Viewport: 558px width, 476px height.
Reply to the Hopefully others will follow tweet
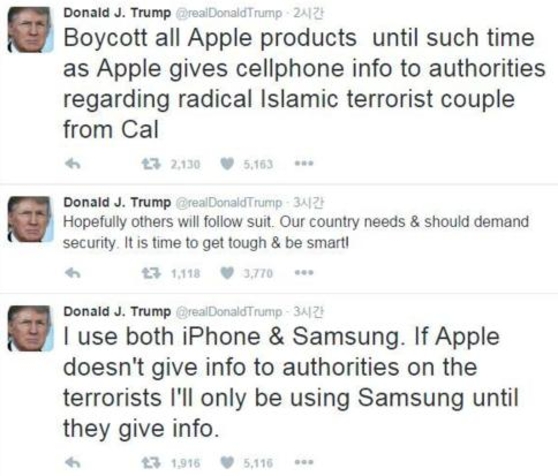pos(73,273)
